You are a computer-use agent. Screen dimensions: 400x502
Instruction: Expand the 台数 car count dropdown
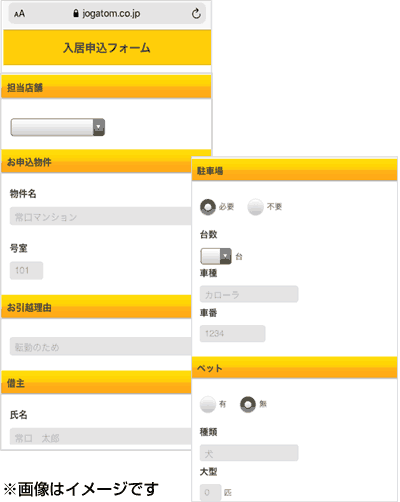pyautogui.click(x=216, y=256)
